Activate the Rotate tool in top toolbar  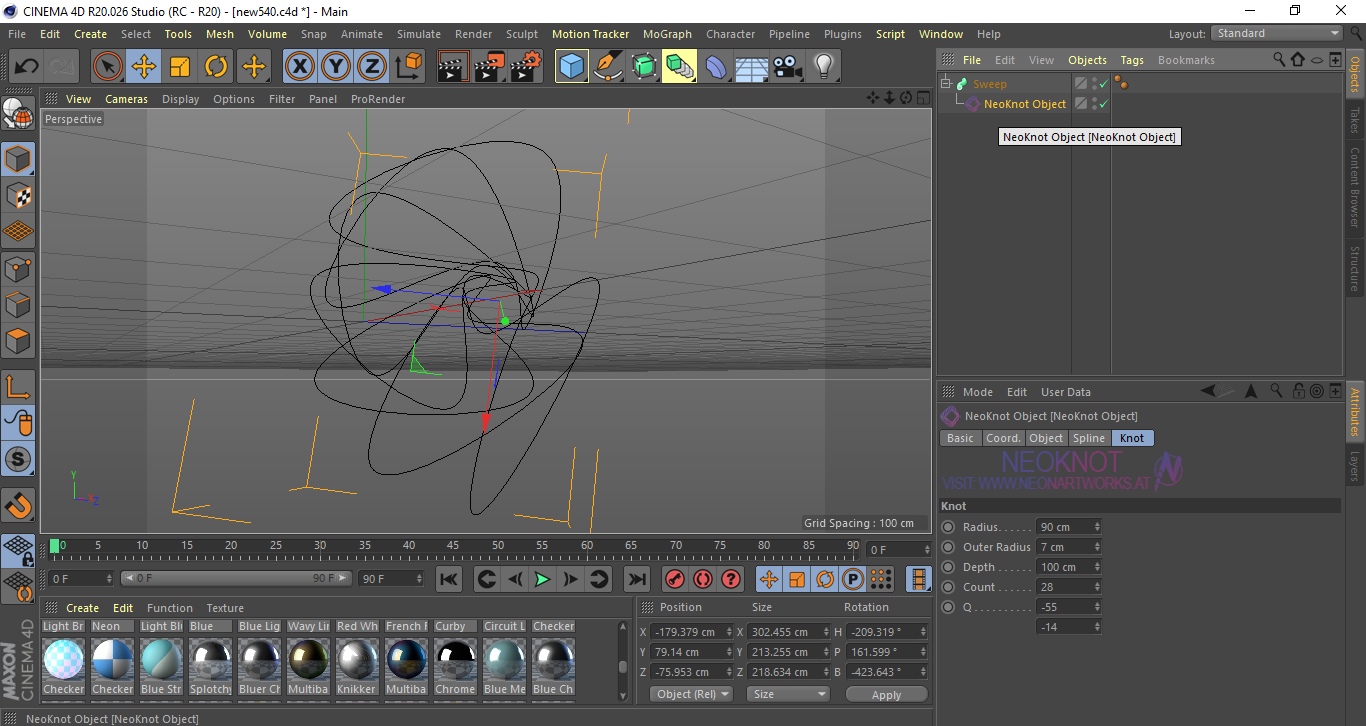click(216, 67)
